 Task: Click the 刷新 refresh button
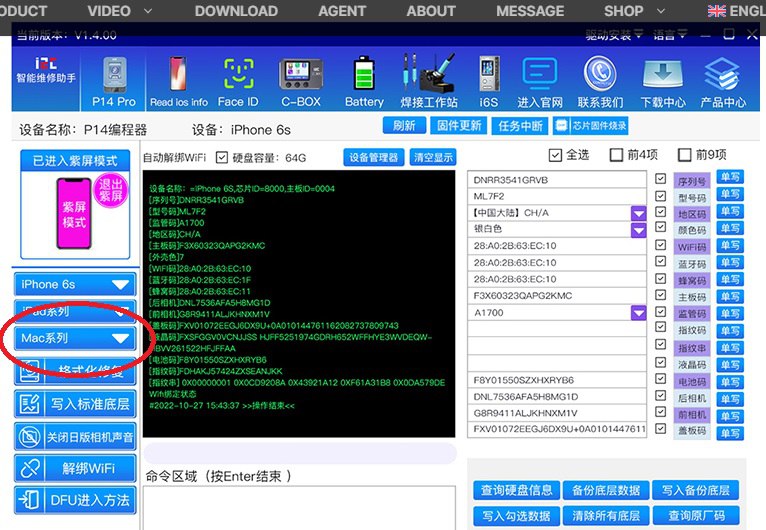[404, 126]
